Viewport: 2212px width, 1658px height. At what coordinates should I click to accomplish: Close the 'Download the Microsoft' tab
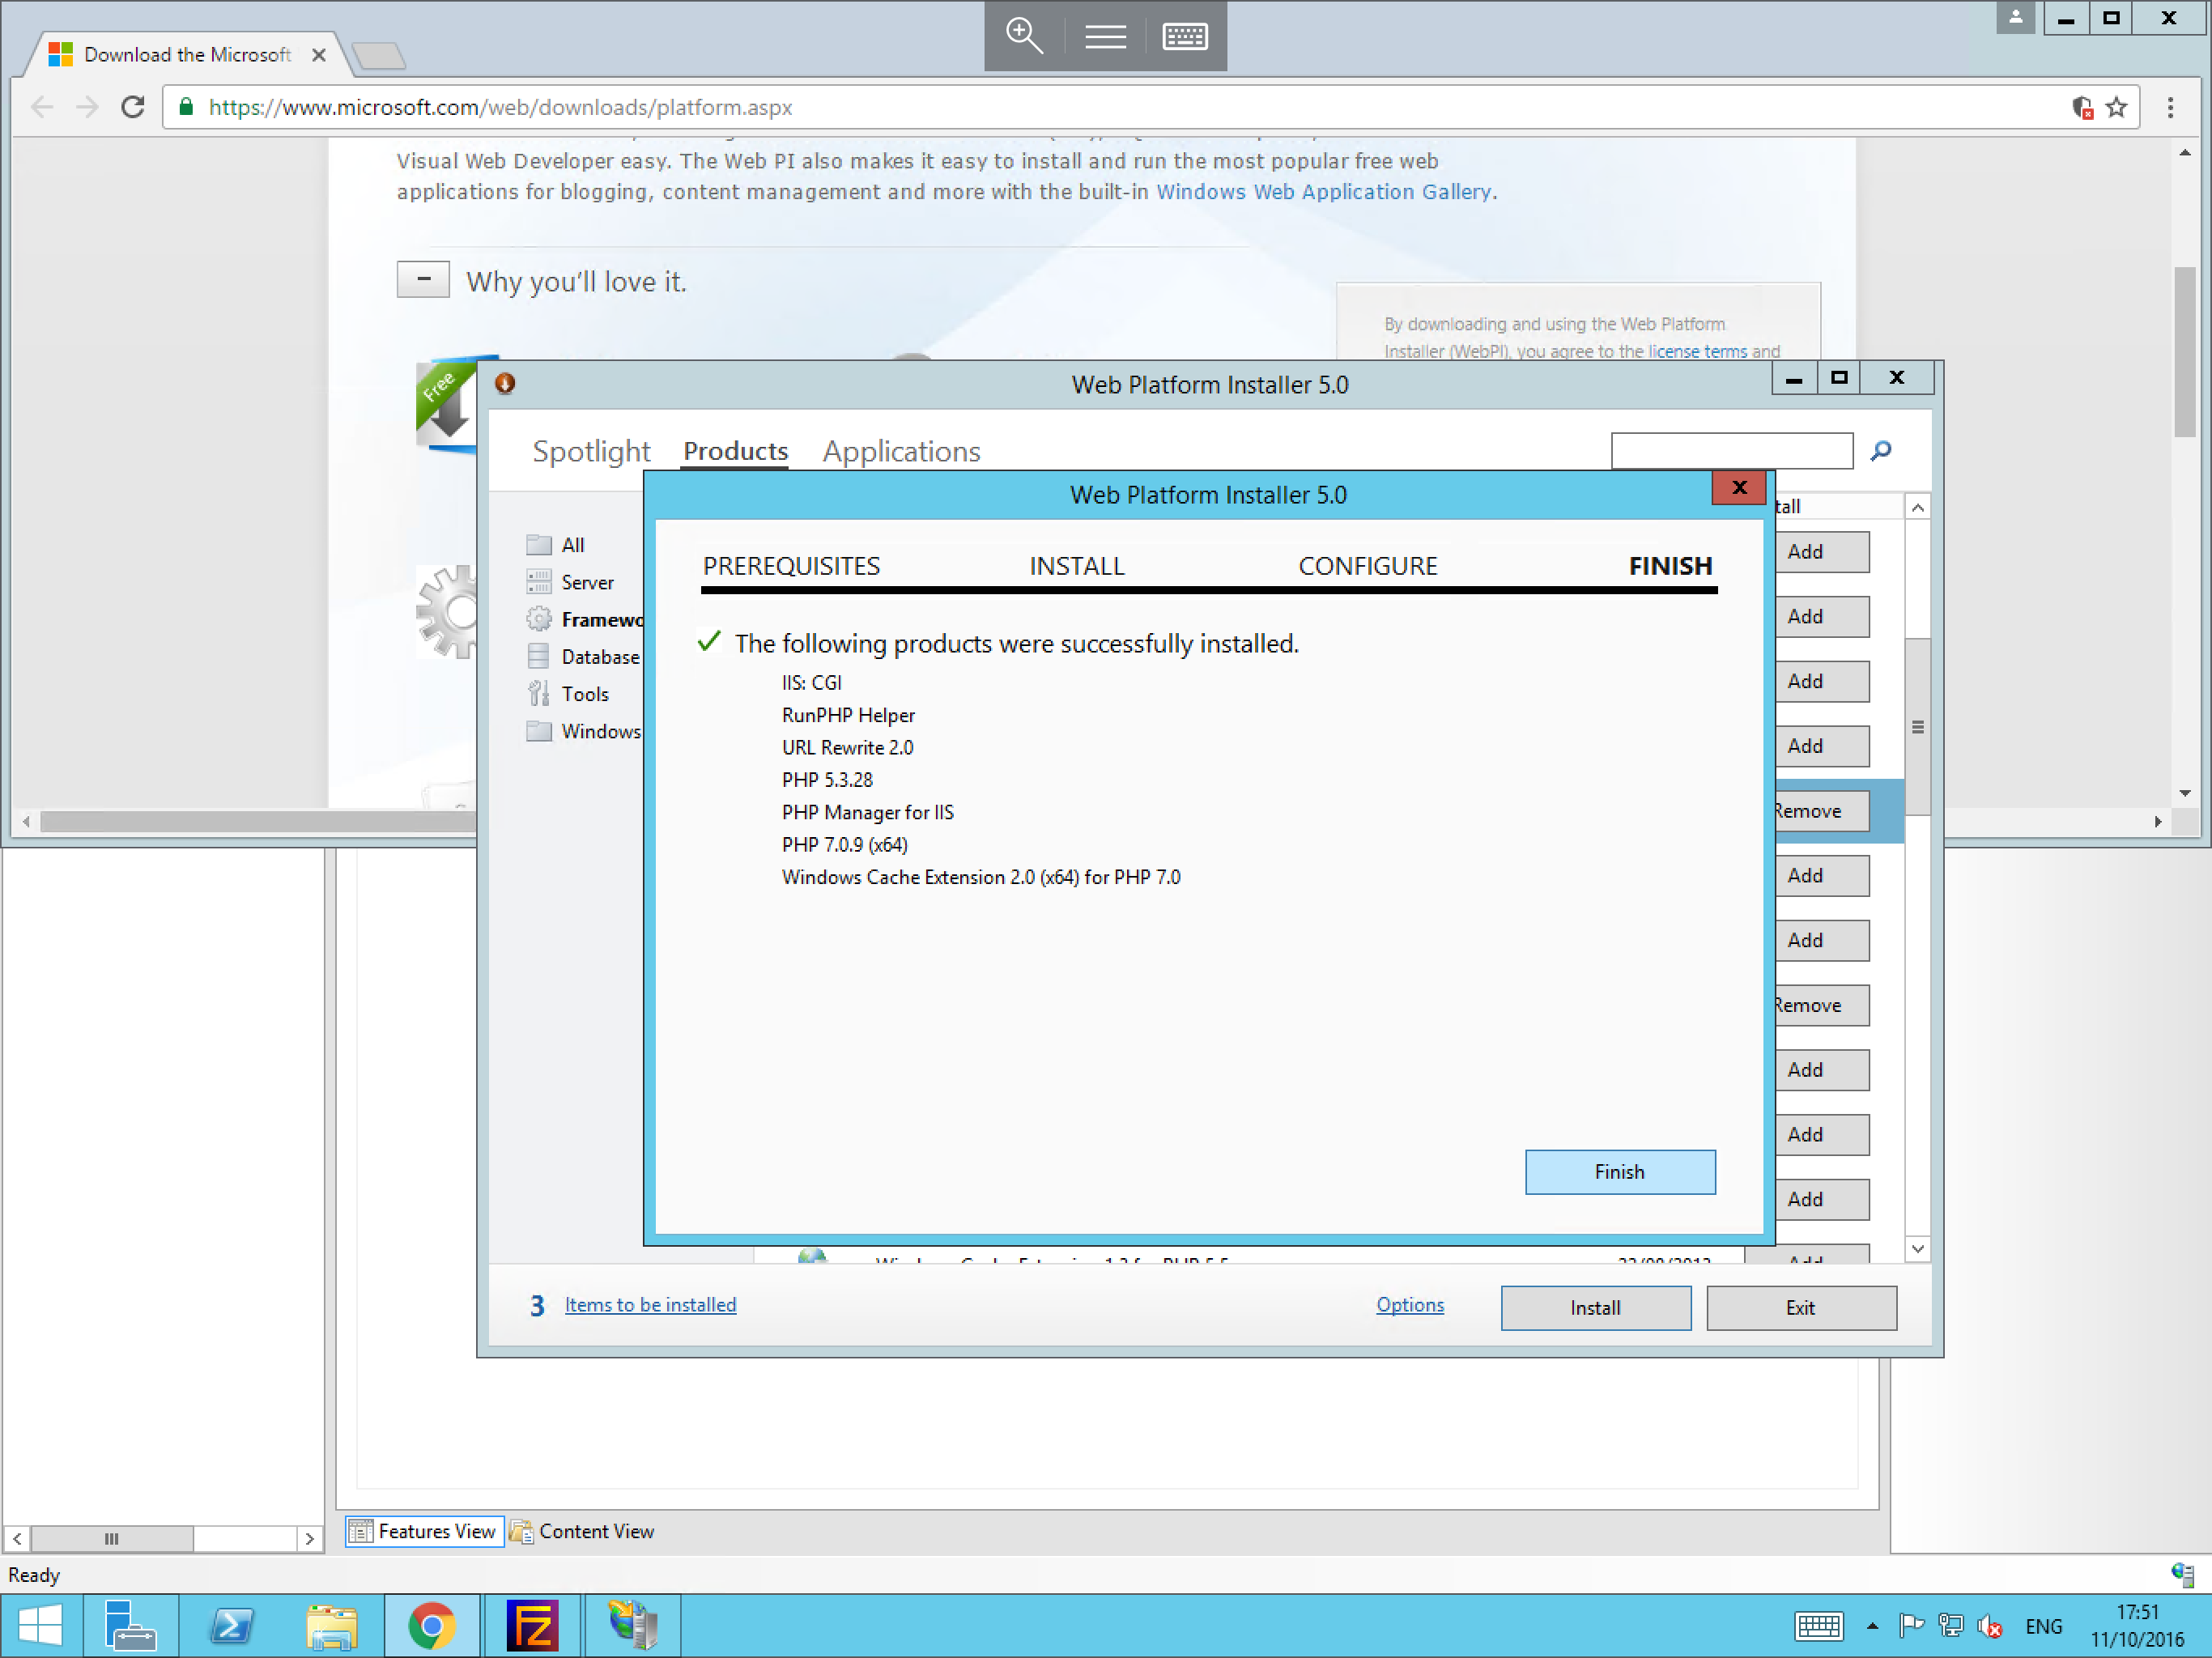[x=319, y=55]
